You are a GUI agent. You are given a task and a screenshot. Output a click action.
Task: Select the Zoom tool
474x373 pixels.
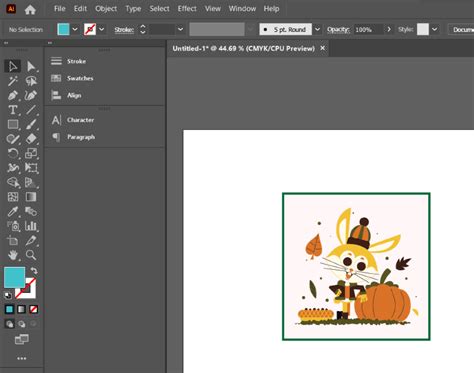click(31, 255)
